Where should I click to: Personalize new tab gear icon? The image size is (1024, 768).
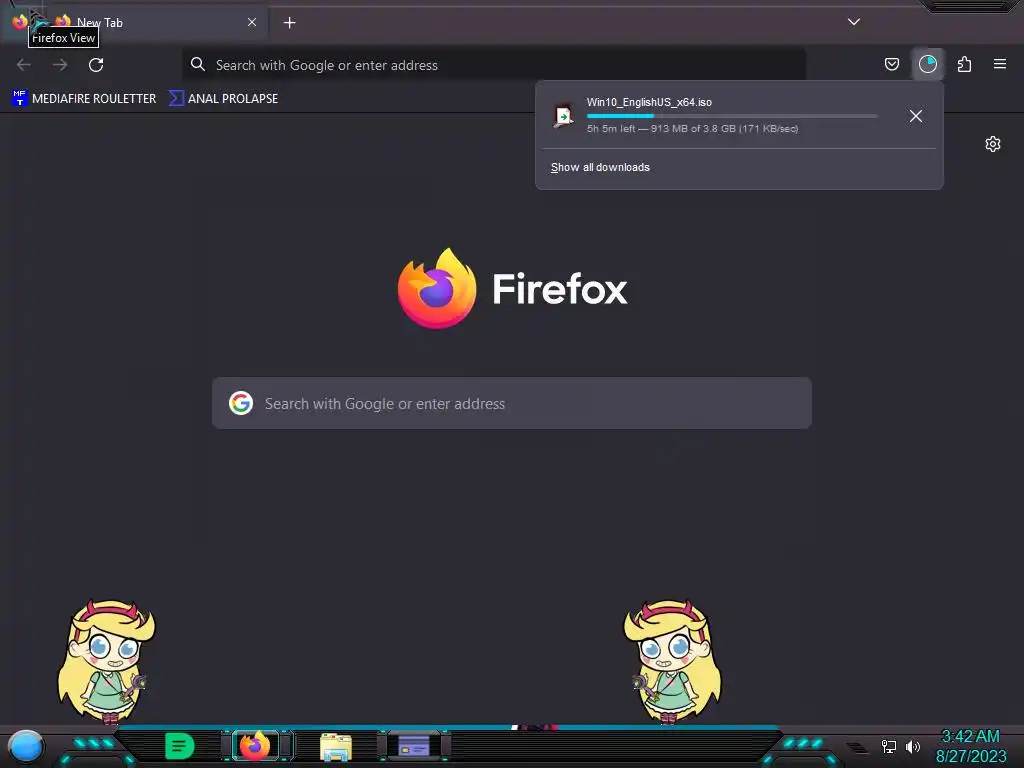993,144
